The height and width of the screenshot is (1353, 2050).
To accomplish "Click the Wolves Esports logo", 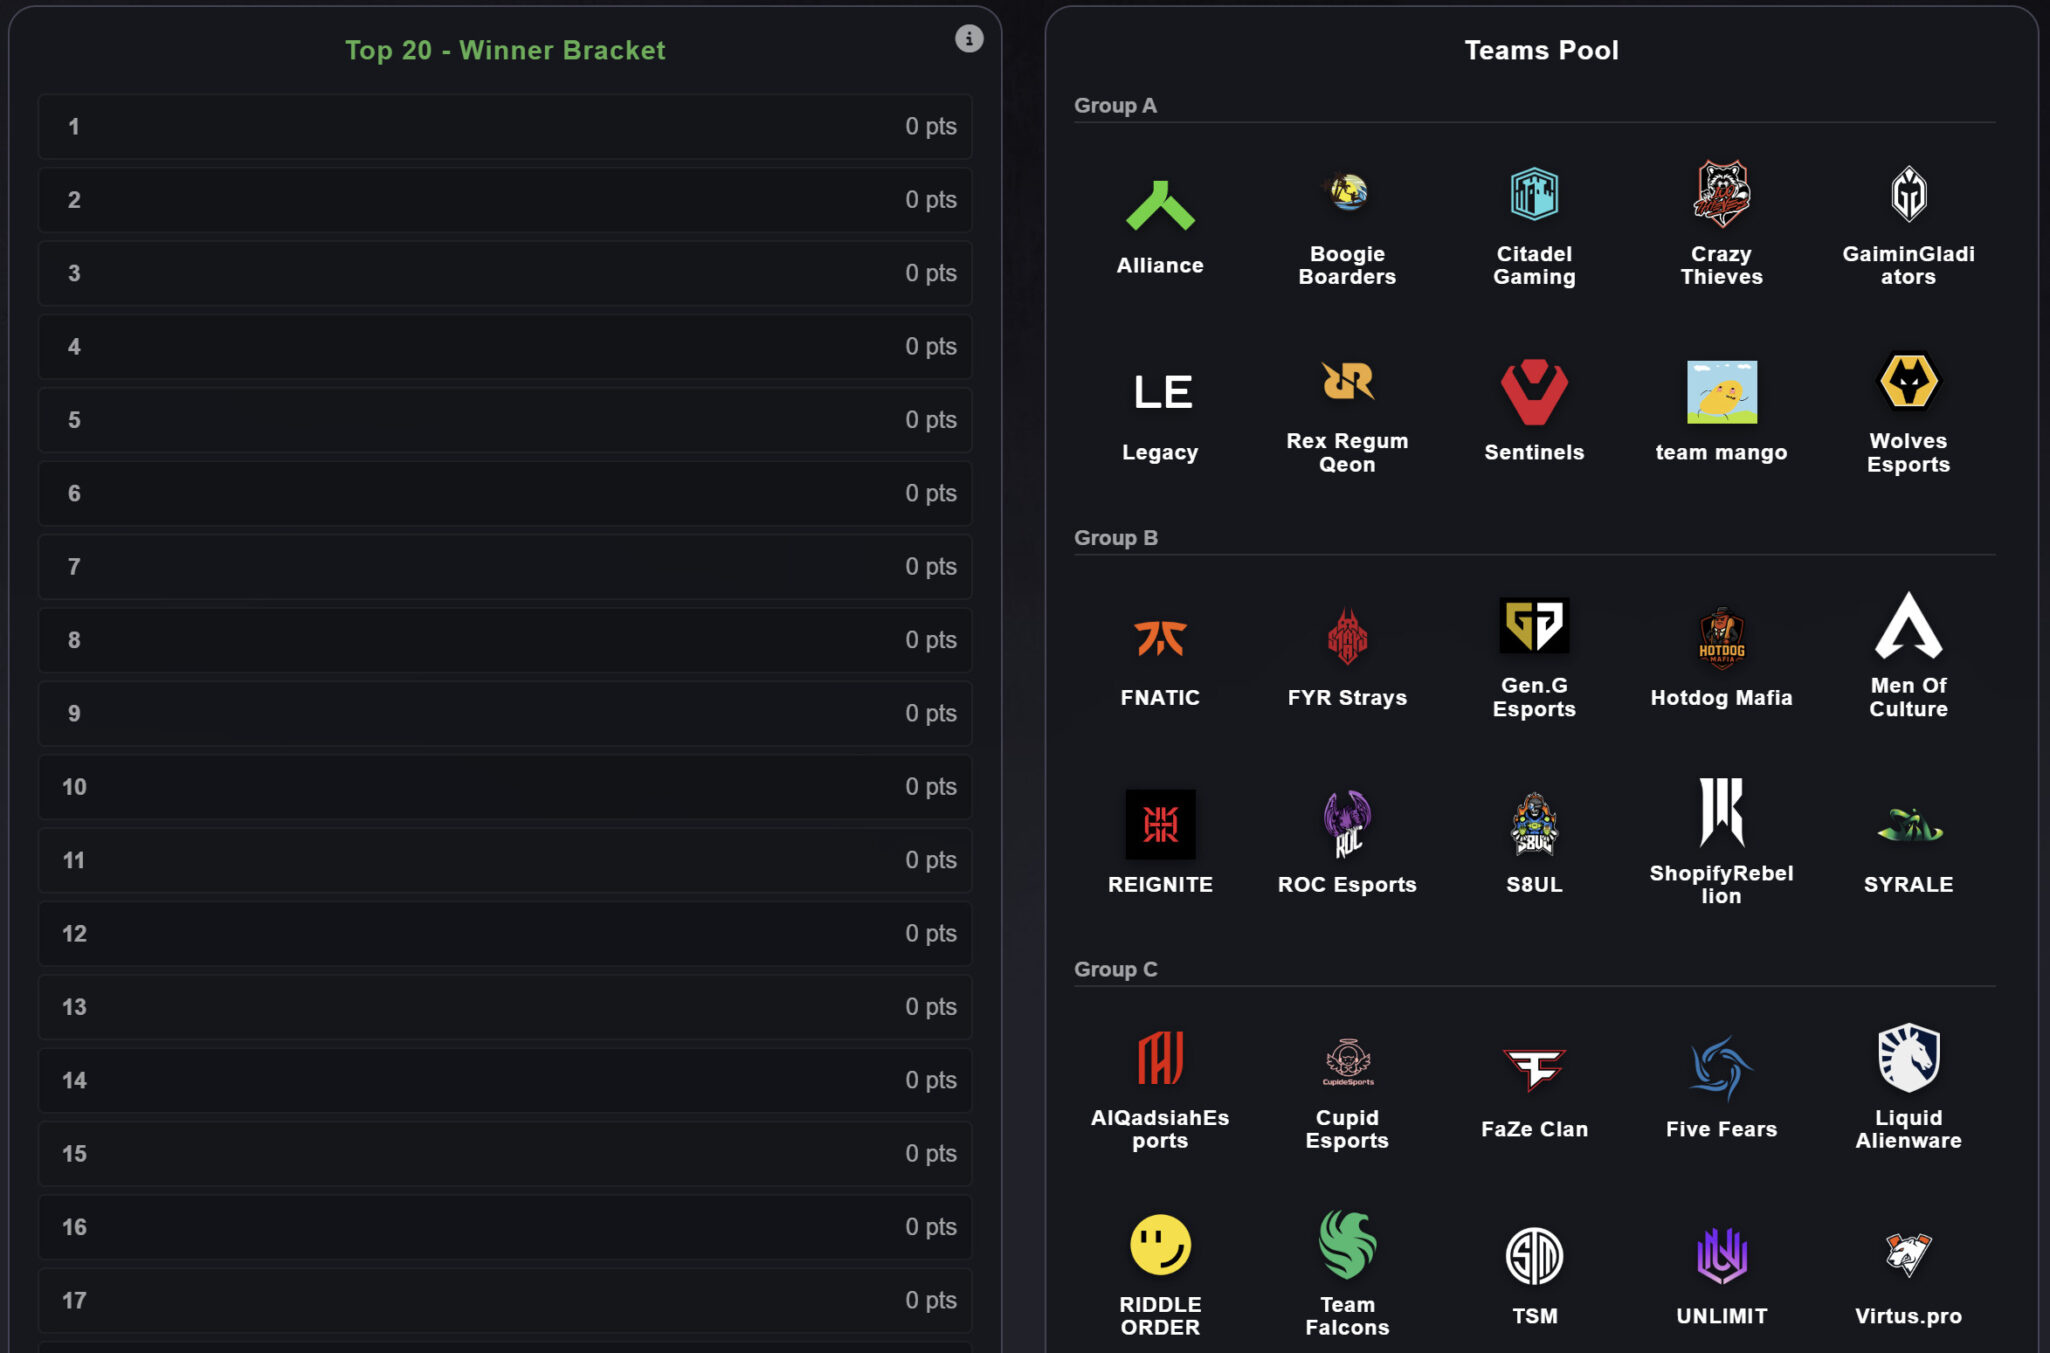I will 1908,382.
